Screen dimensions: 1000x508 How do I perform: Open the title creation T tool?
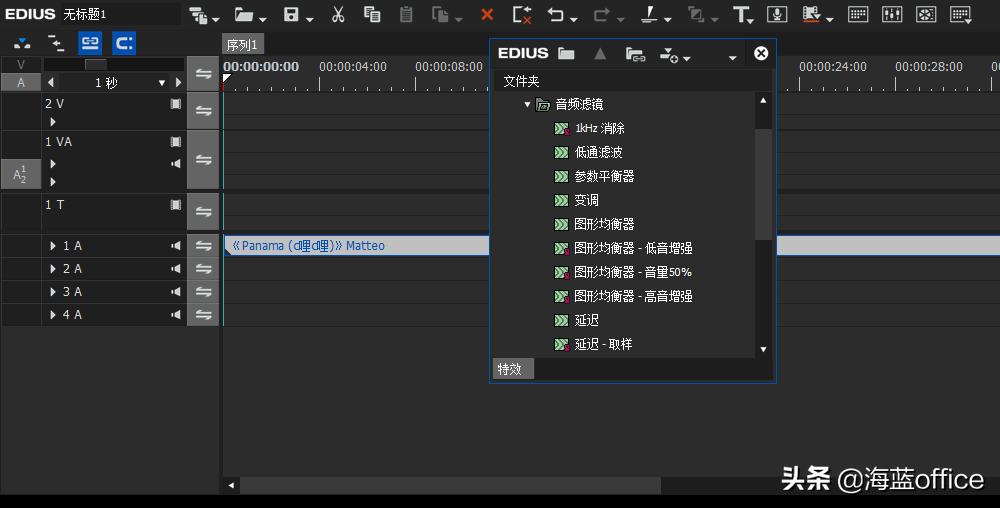pos(741,14)
